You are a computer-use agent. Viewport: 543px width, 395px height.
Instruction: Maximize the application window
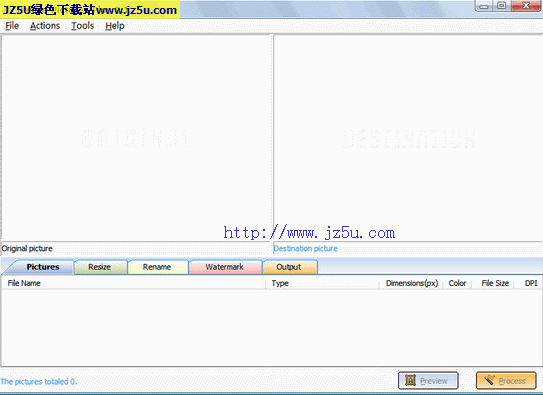coord(501,6)
